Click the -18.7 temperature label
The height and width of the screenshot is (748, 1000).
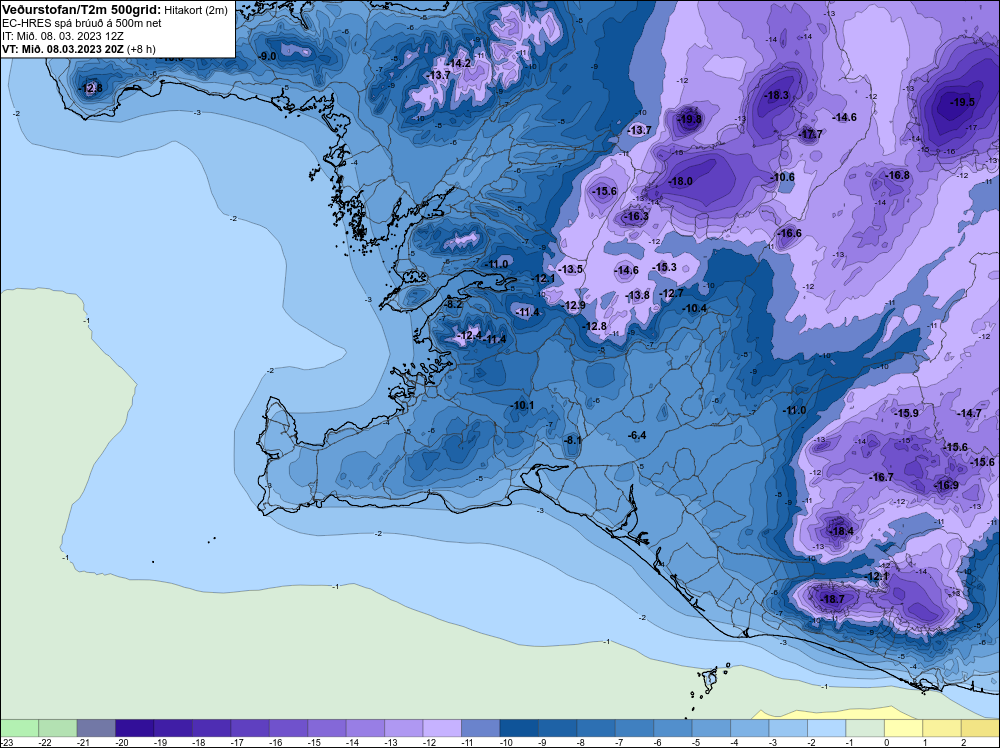click(832, 599)
